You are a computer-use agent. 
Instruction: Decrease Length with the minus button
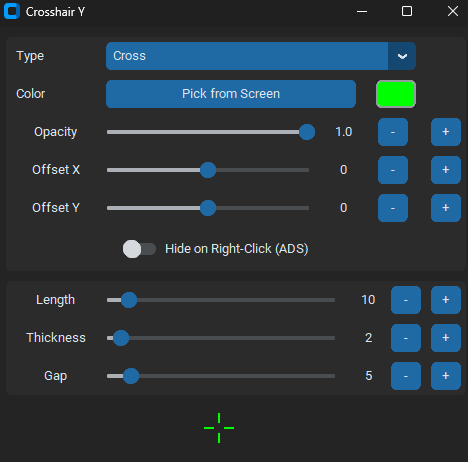pos(406,300)
